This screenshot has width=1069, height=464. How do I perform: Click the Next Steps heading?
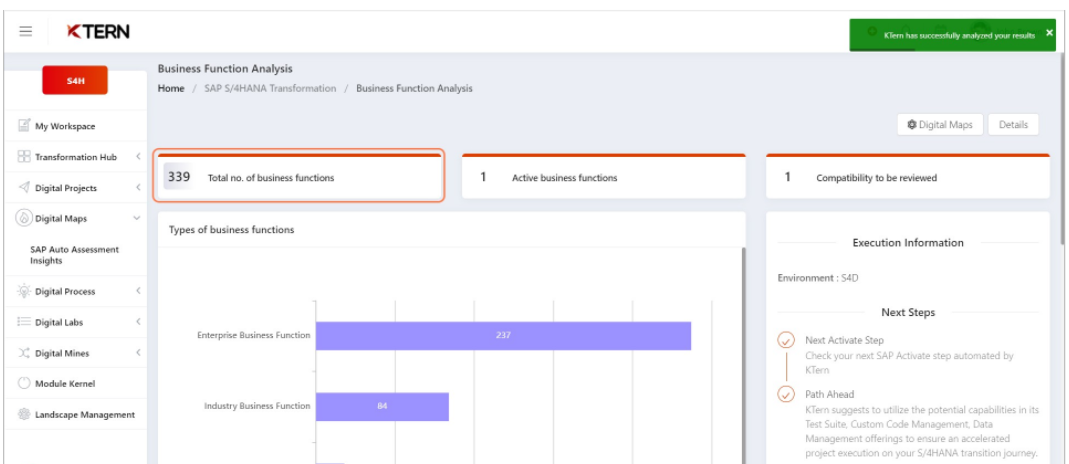908,313
